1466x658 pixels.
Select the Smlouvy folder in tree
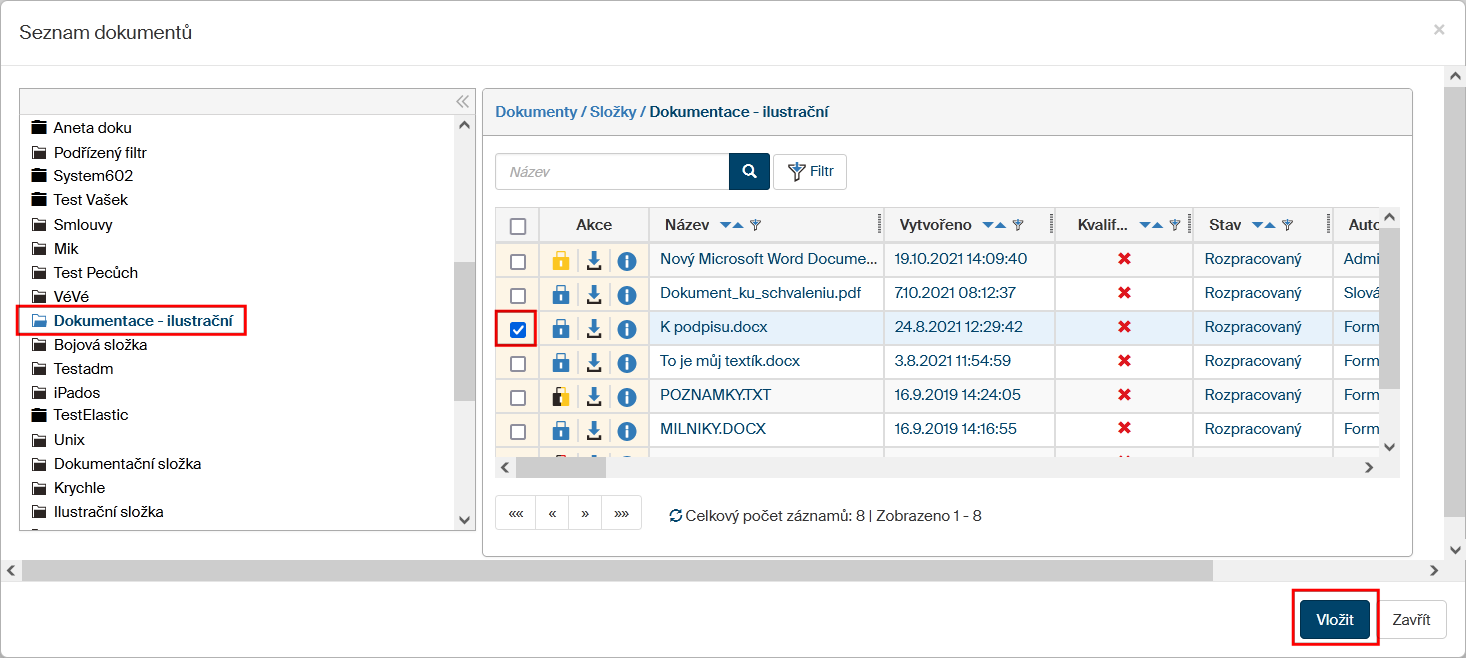pos(82,224)
